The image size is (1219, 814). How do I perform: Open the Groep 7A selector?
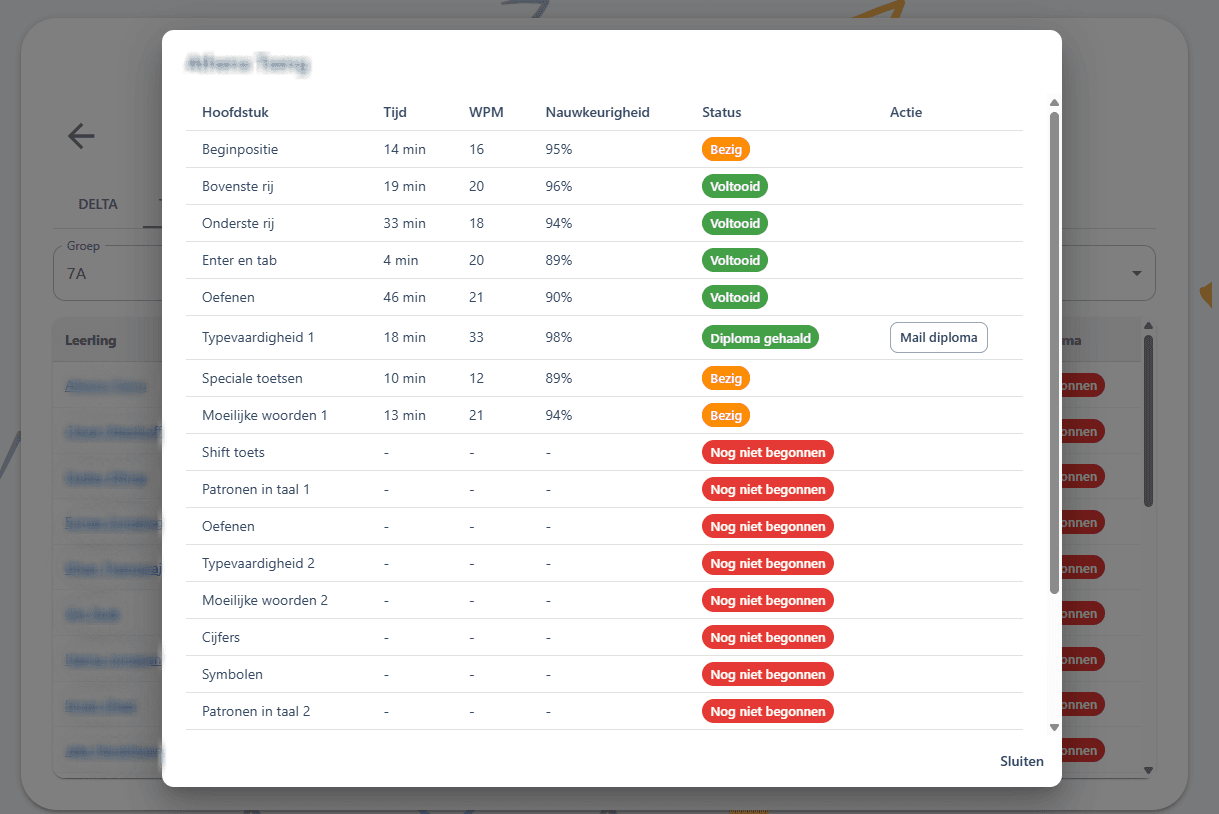click(x=108, y=273)
